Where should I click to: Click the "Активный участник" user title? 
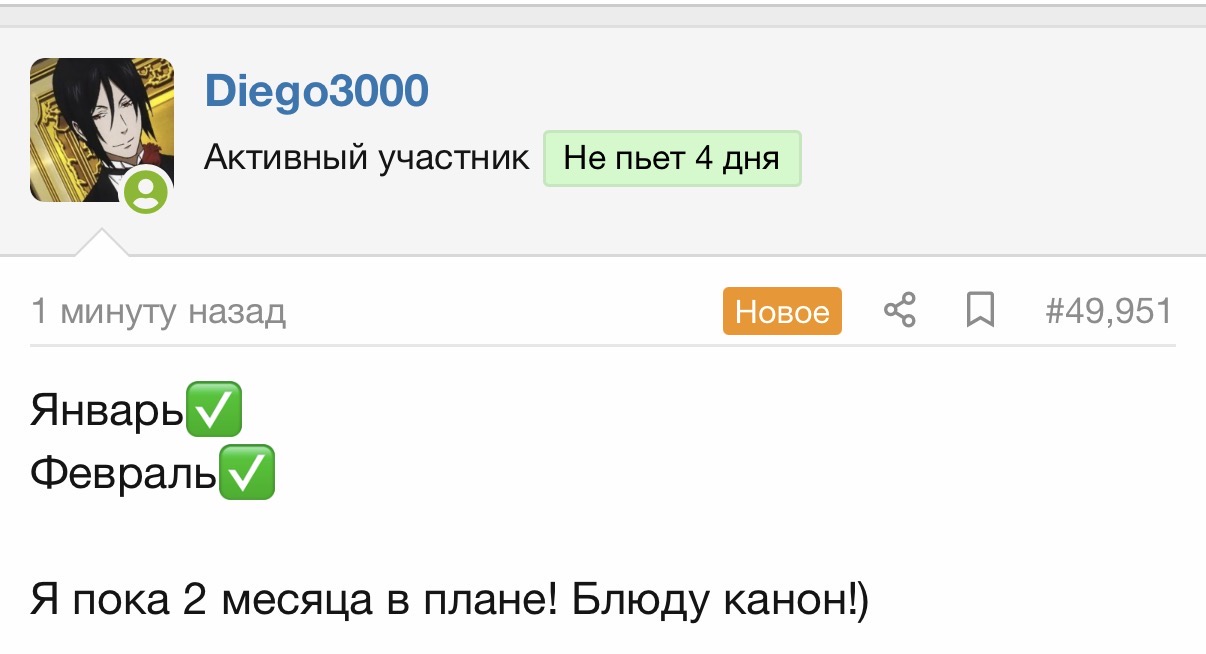coord(366,158)
